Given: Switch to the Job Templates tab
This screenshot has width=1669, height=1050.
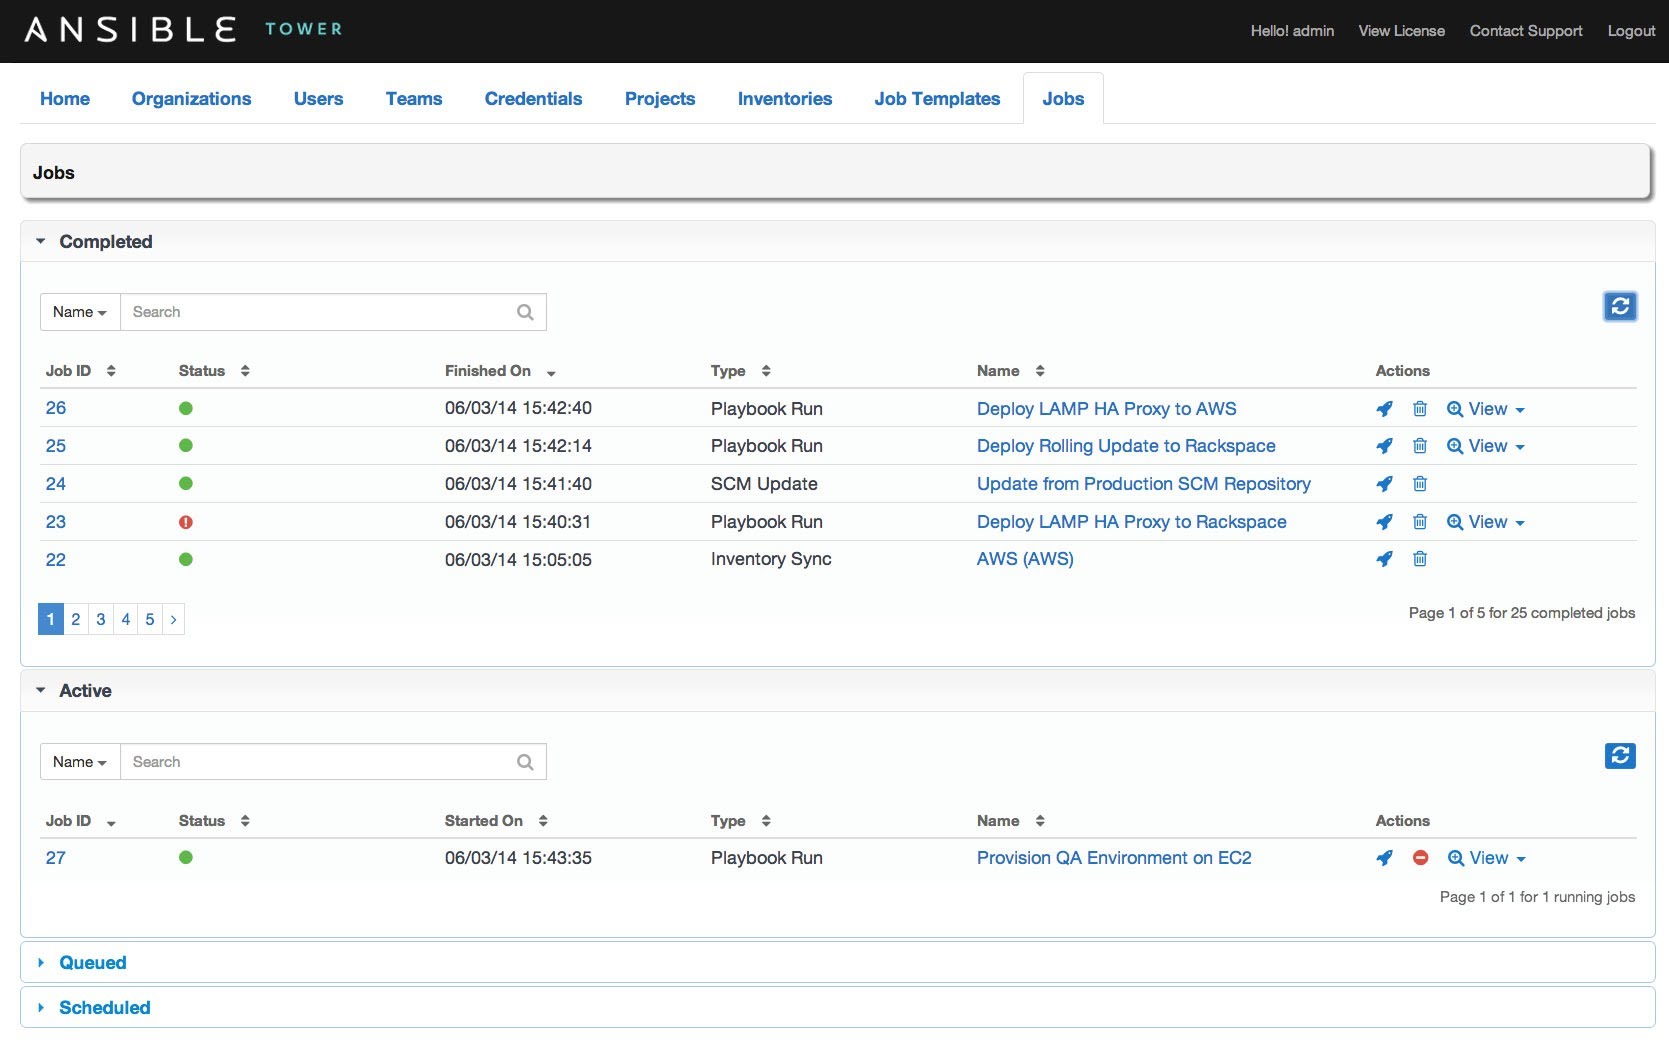Looking at the screenshot, I should pos(937,99).
